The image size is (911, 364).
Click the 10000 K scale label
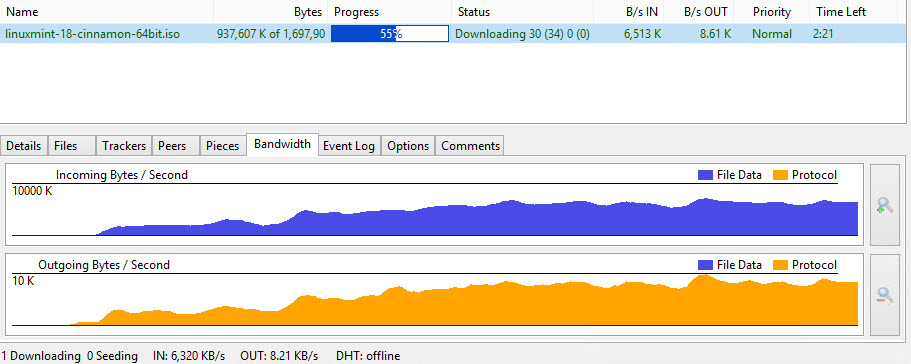coord(32,191)
